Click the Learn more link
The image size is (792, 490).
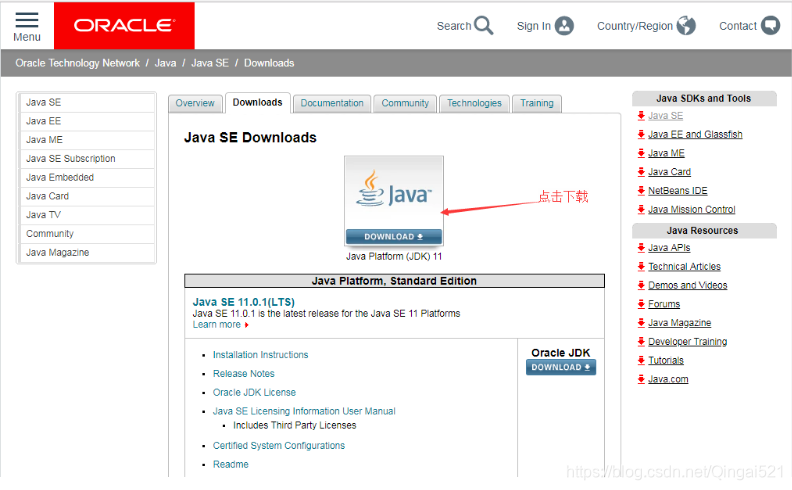(x=217, y=325)
